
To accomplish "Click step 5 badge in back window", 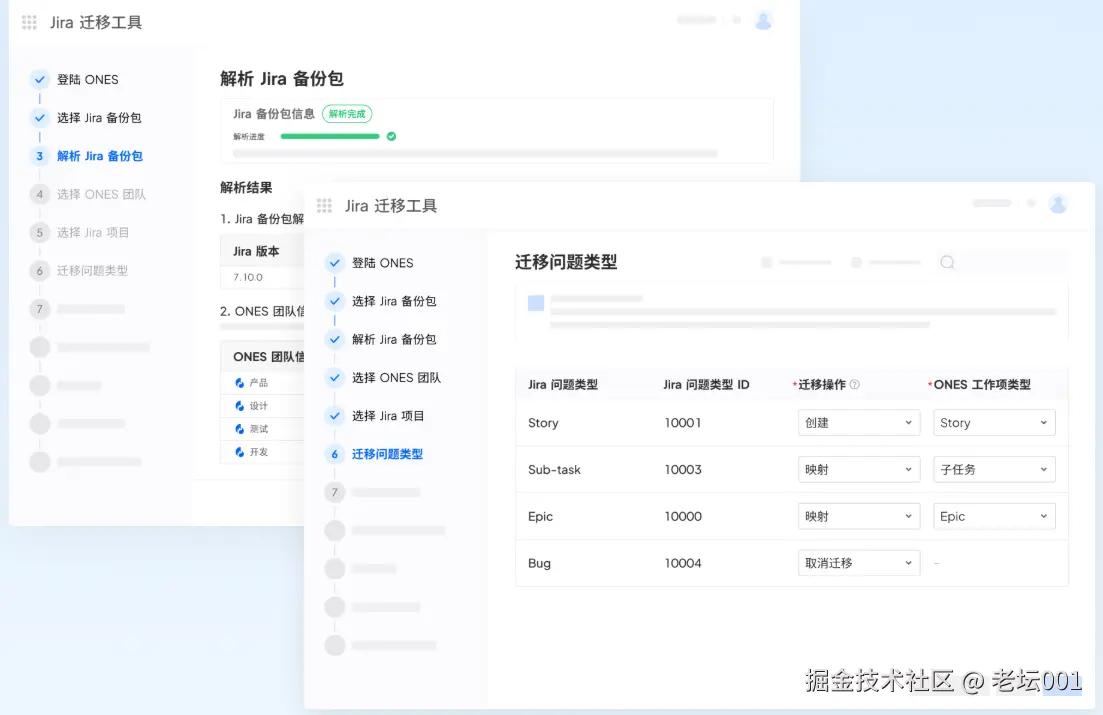I will coord(39,232).
